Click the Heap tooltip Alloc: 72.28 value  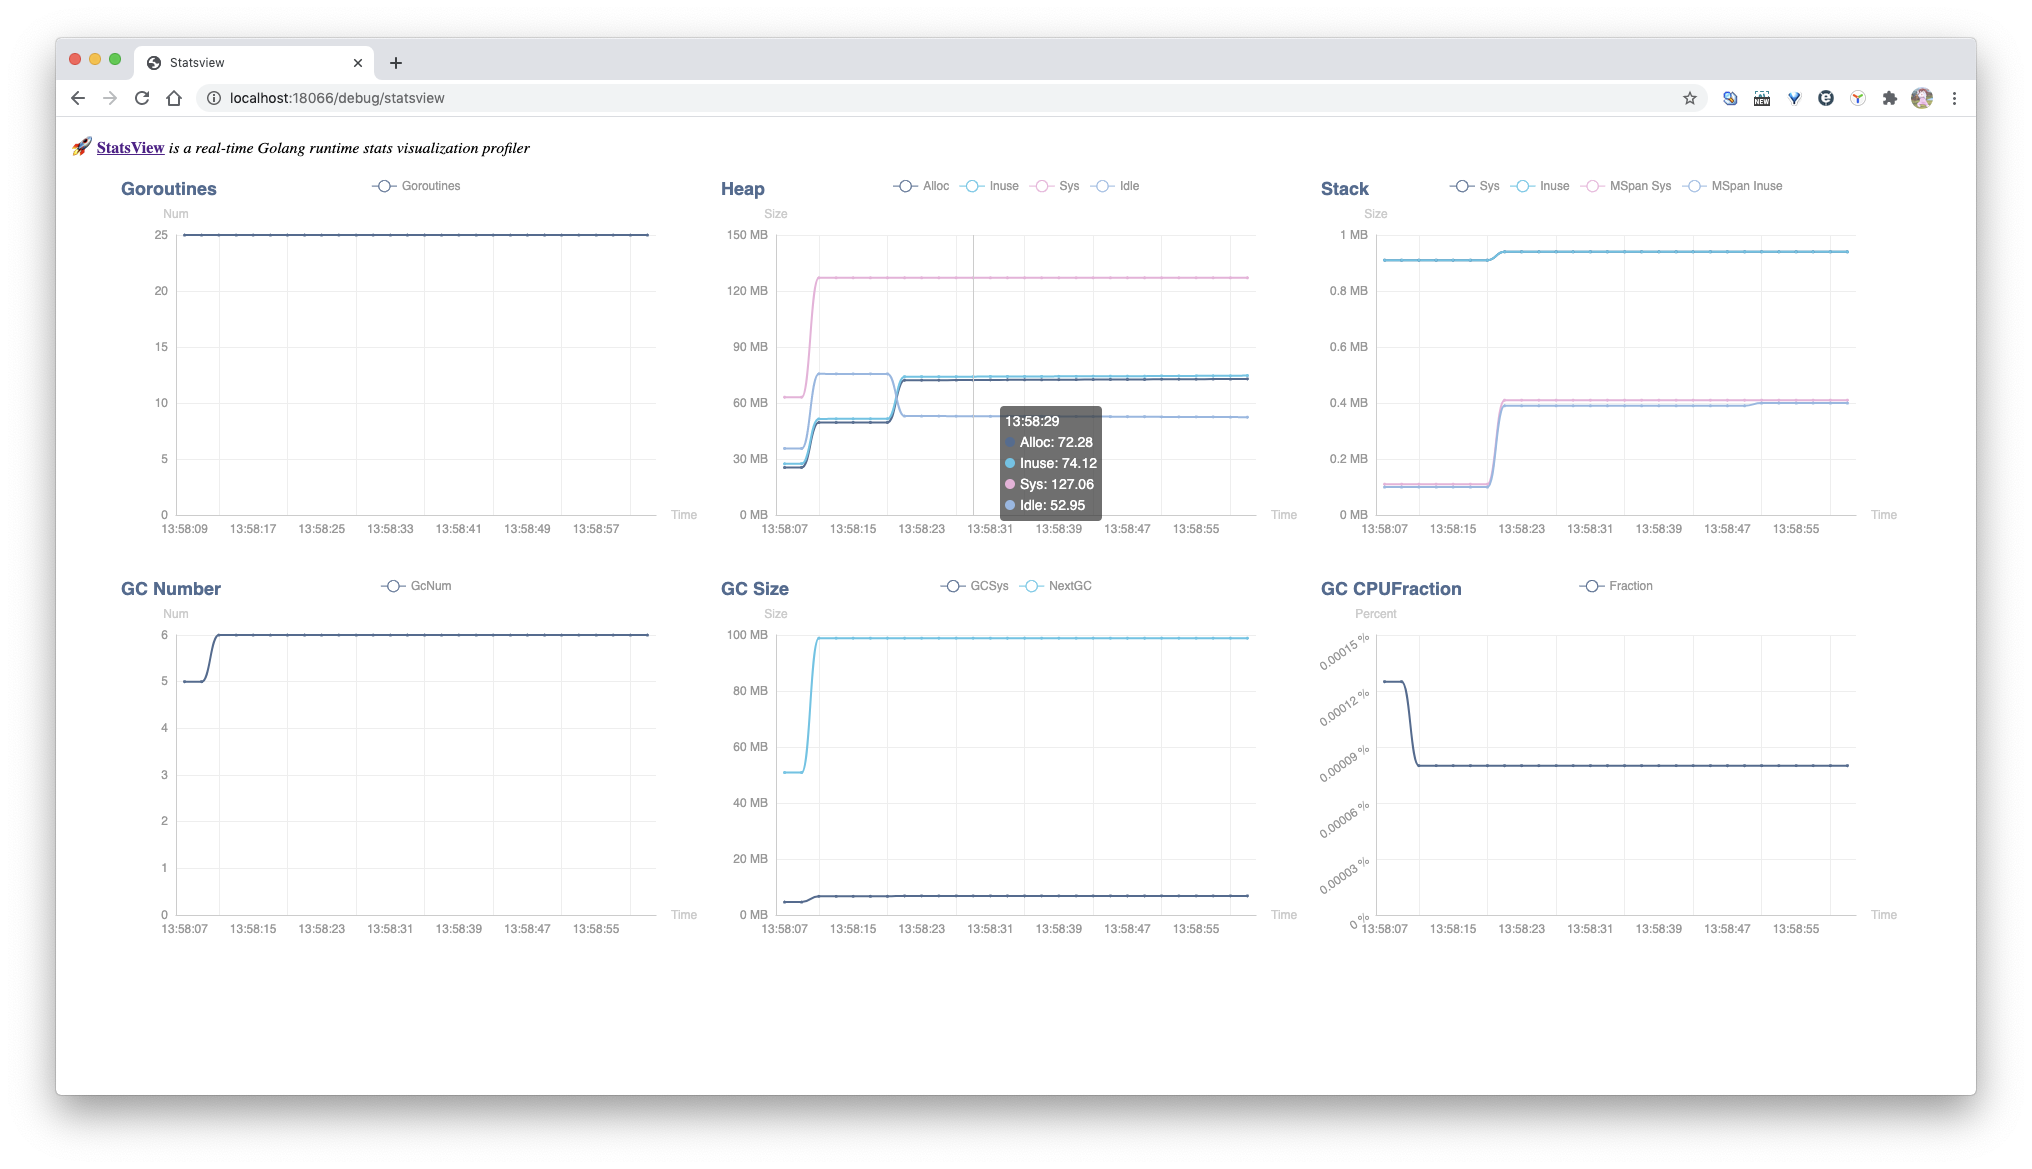click(x=1049, y=442)
